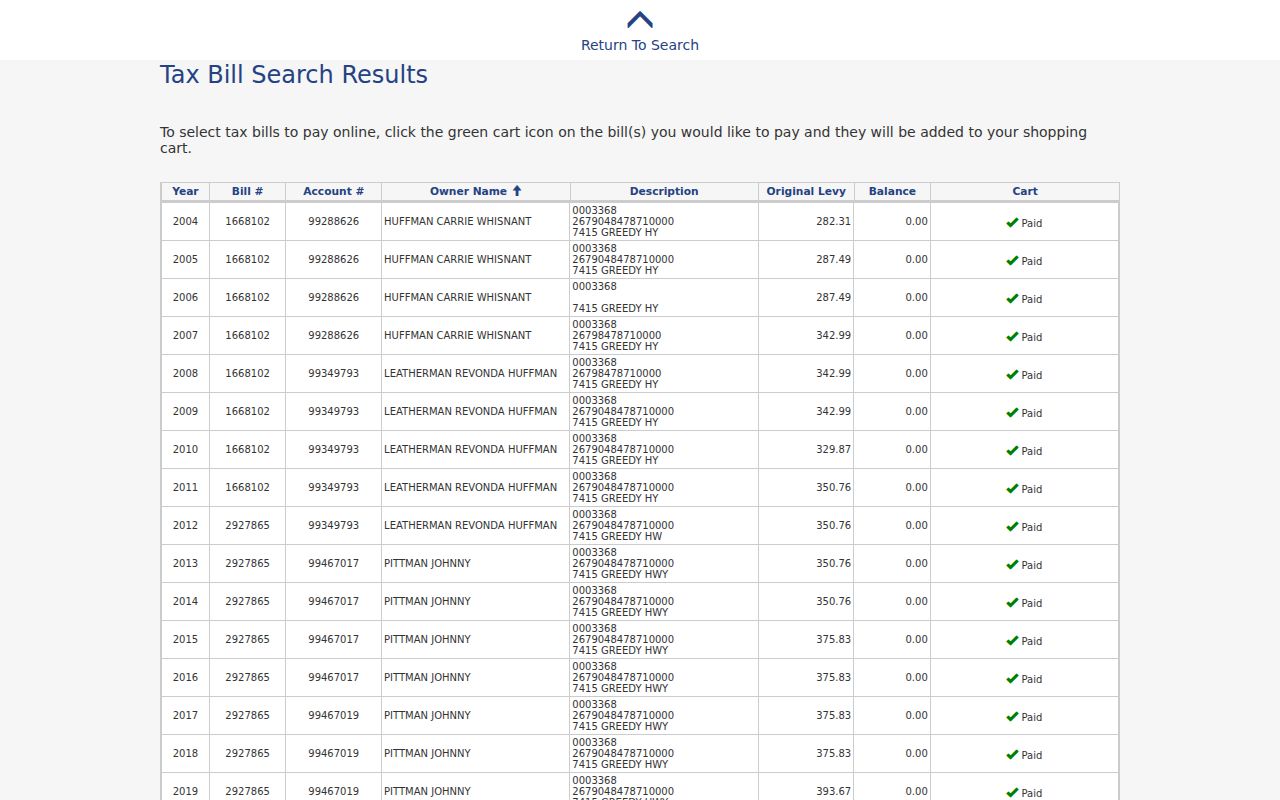Viewport: 1280px width, 800px height.
Task: Click the green checkmark in the 2015 row
Action: click(1012, 641)
